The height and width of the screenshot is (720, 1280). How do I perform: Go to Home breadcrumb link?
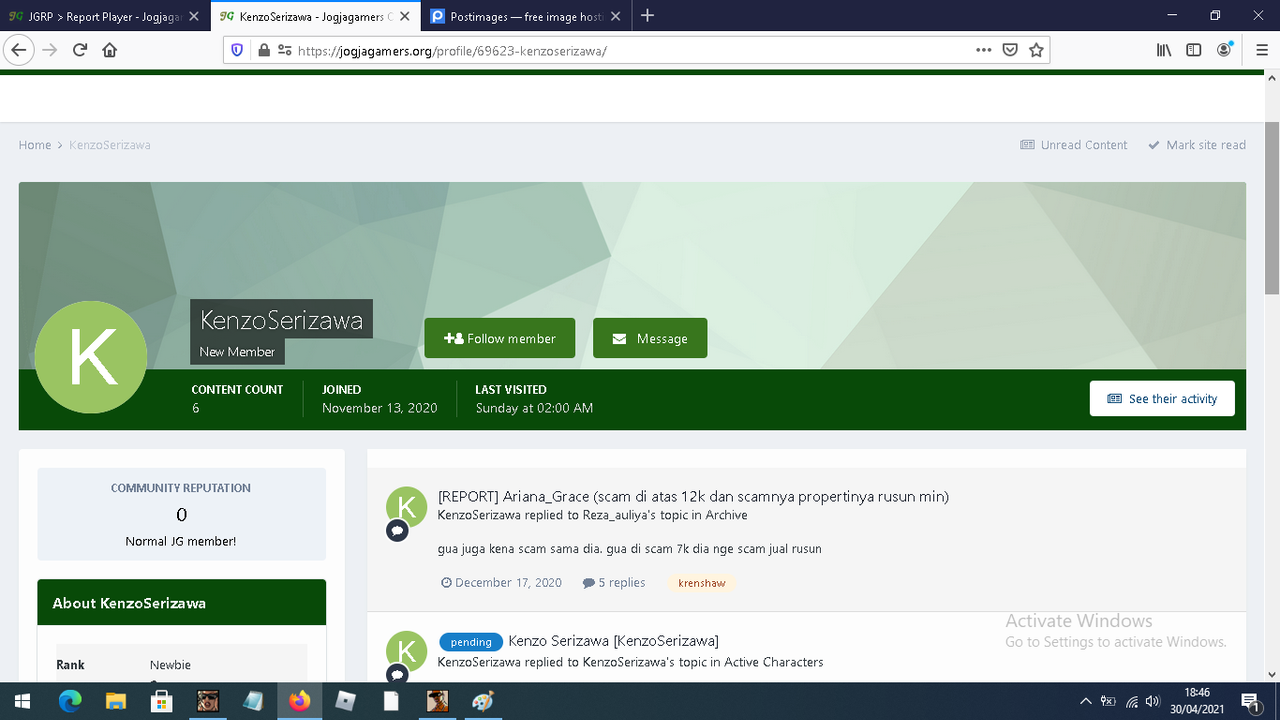click(x=34, y=145)
